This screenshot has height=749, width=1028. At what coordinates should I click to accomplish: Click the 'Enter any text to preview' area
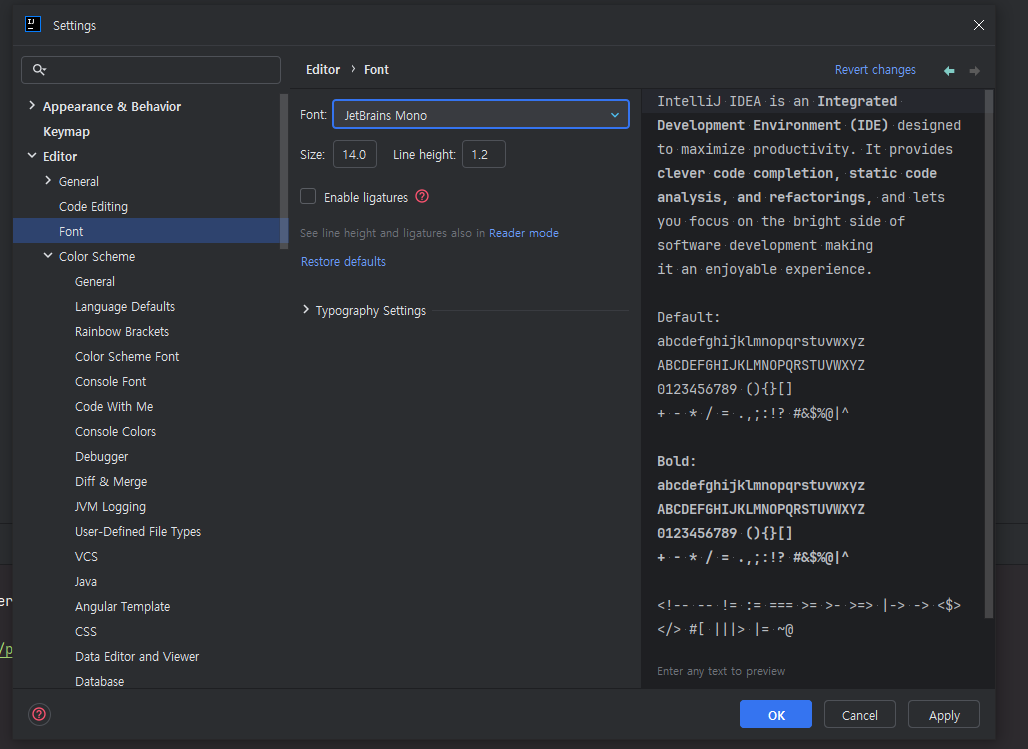coord(721,671)
